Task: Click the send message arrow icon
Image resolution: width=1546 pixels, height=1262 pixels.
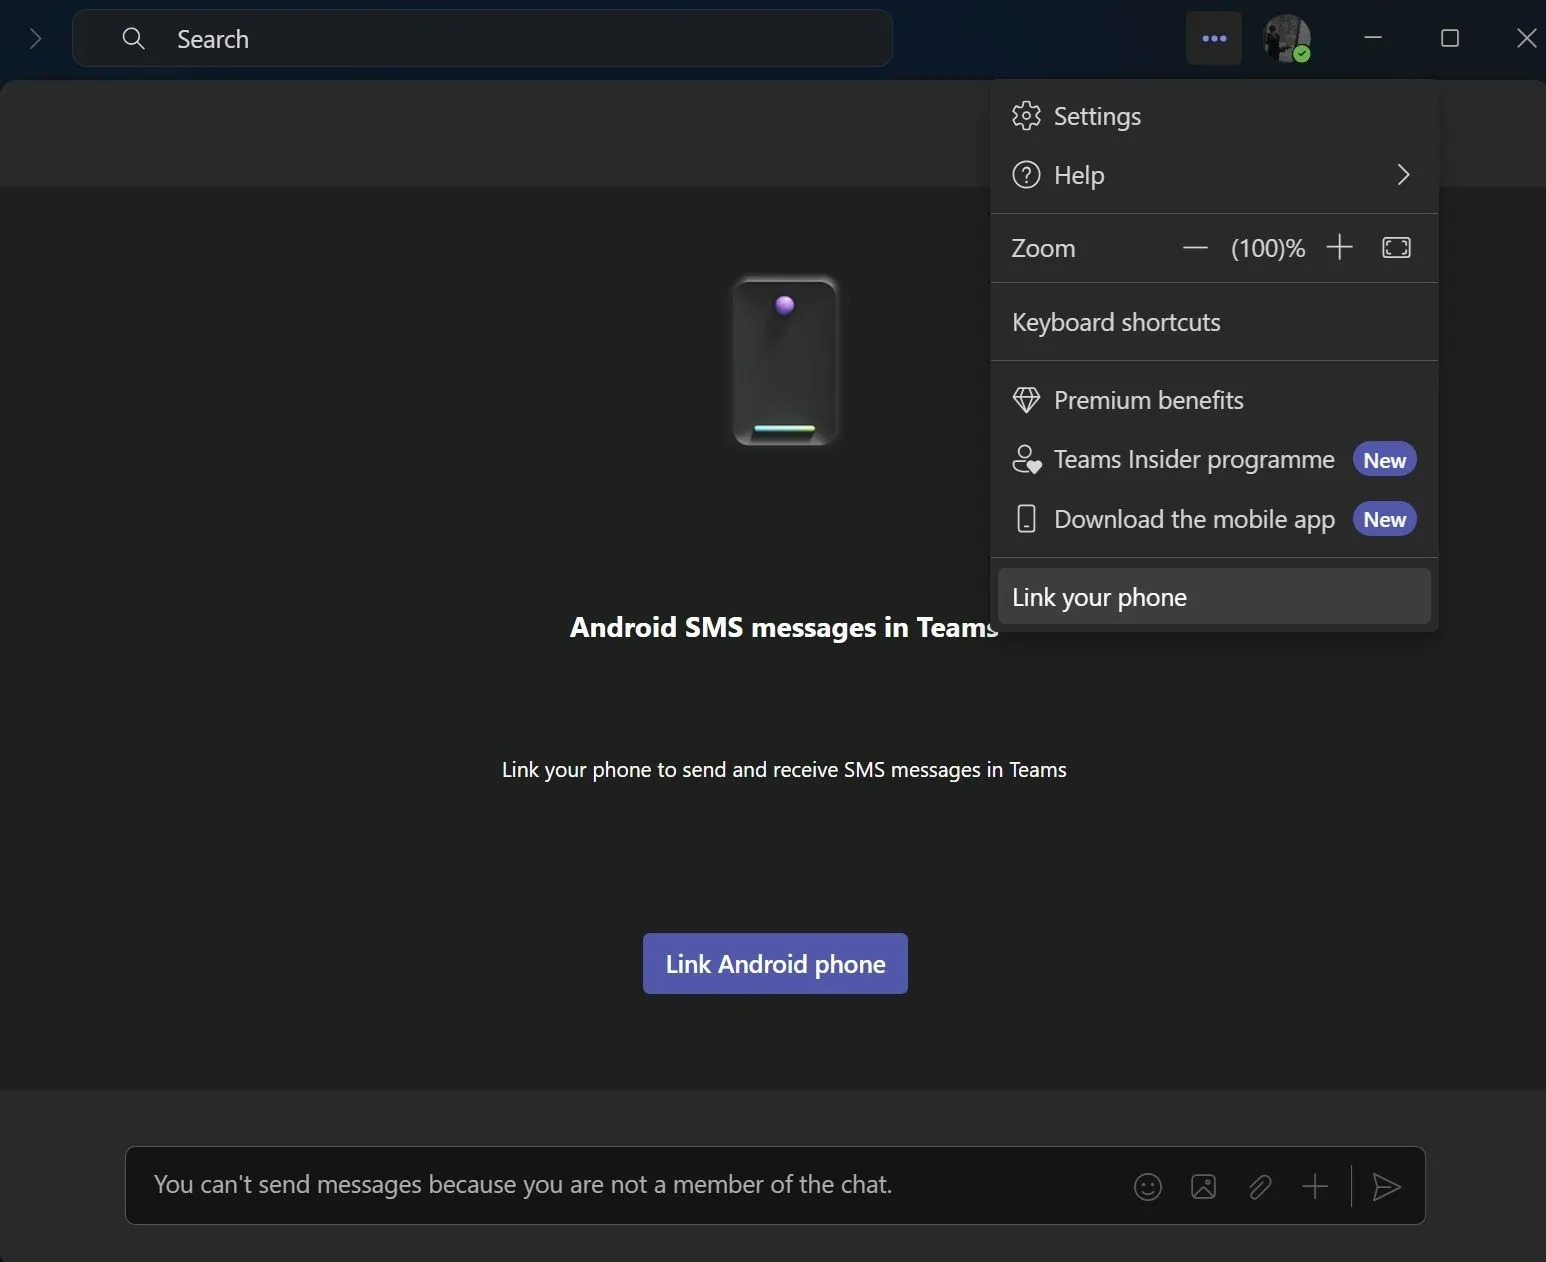Action: 1386,1187
